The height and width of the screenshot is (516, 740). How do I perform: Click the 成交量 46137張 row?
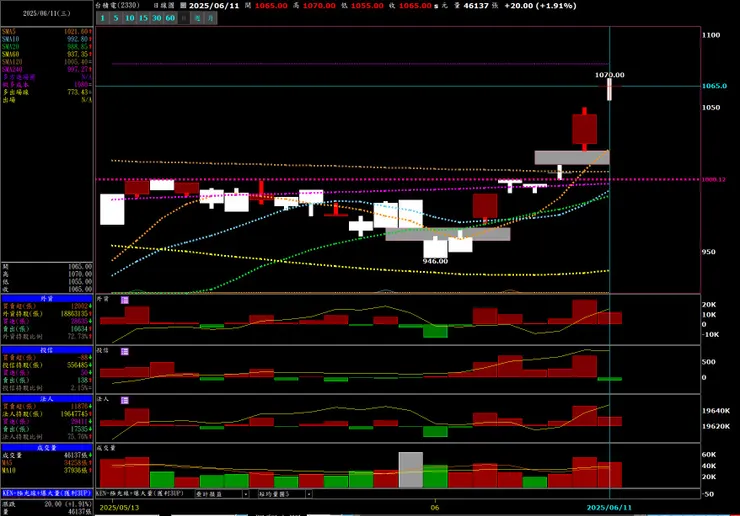(47, 456)
